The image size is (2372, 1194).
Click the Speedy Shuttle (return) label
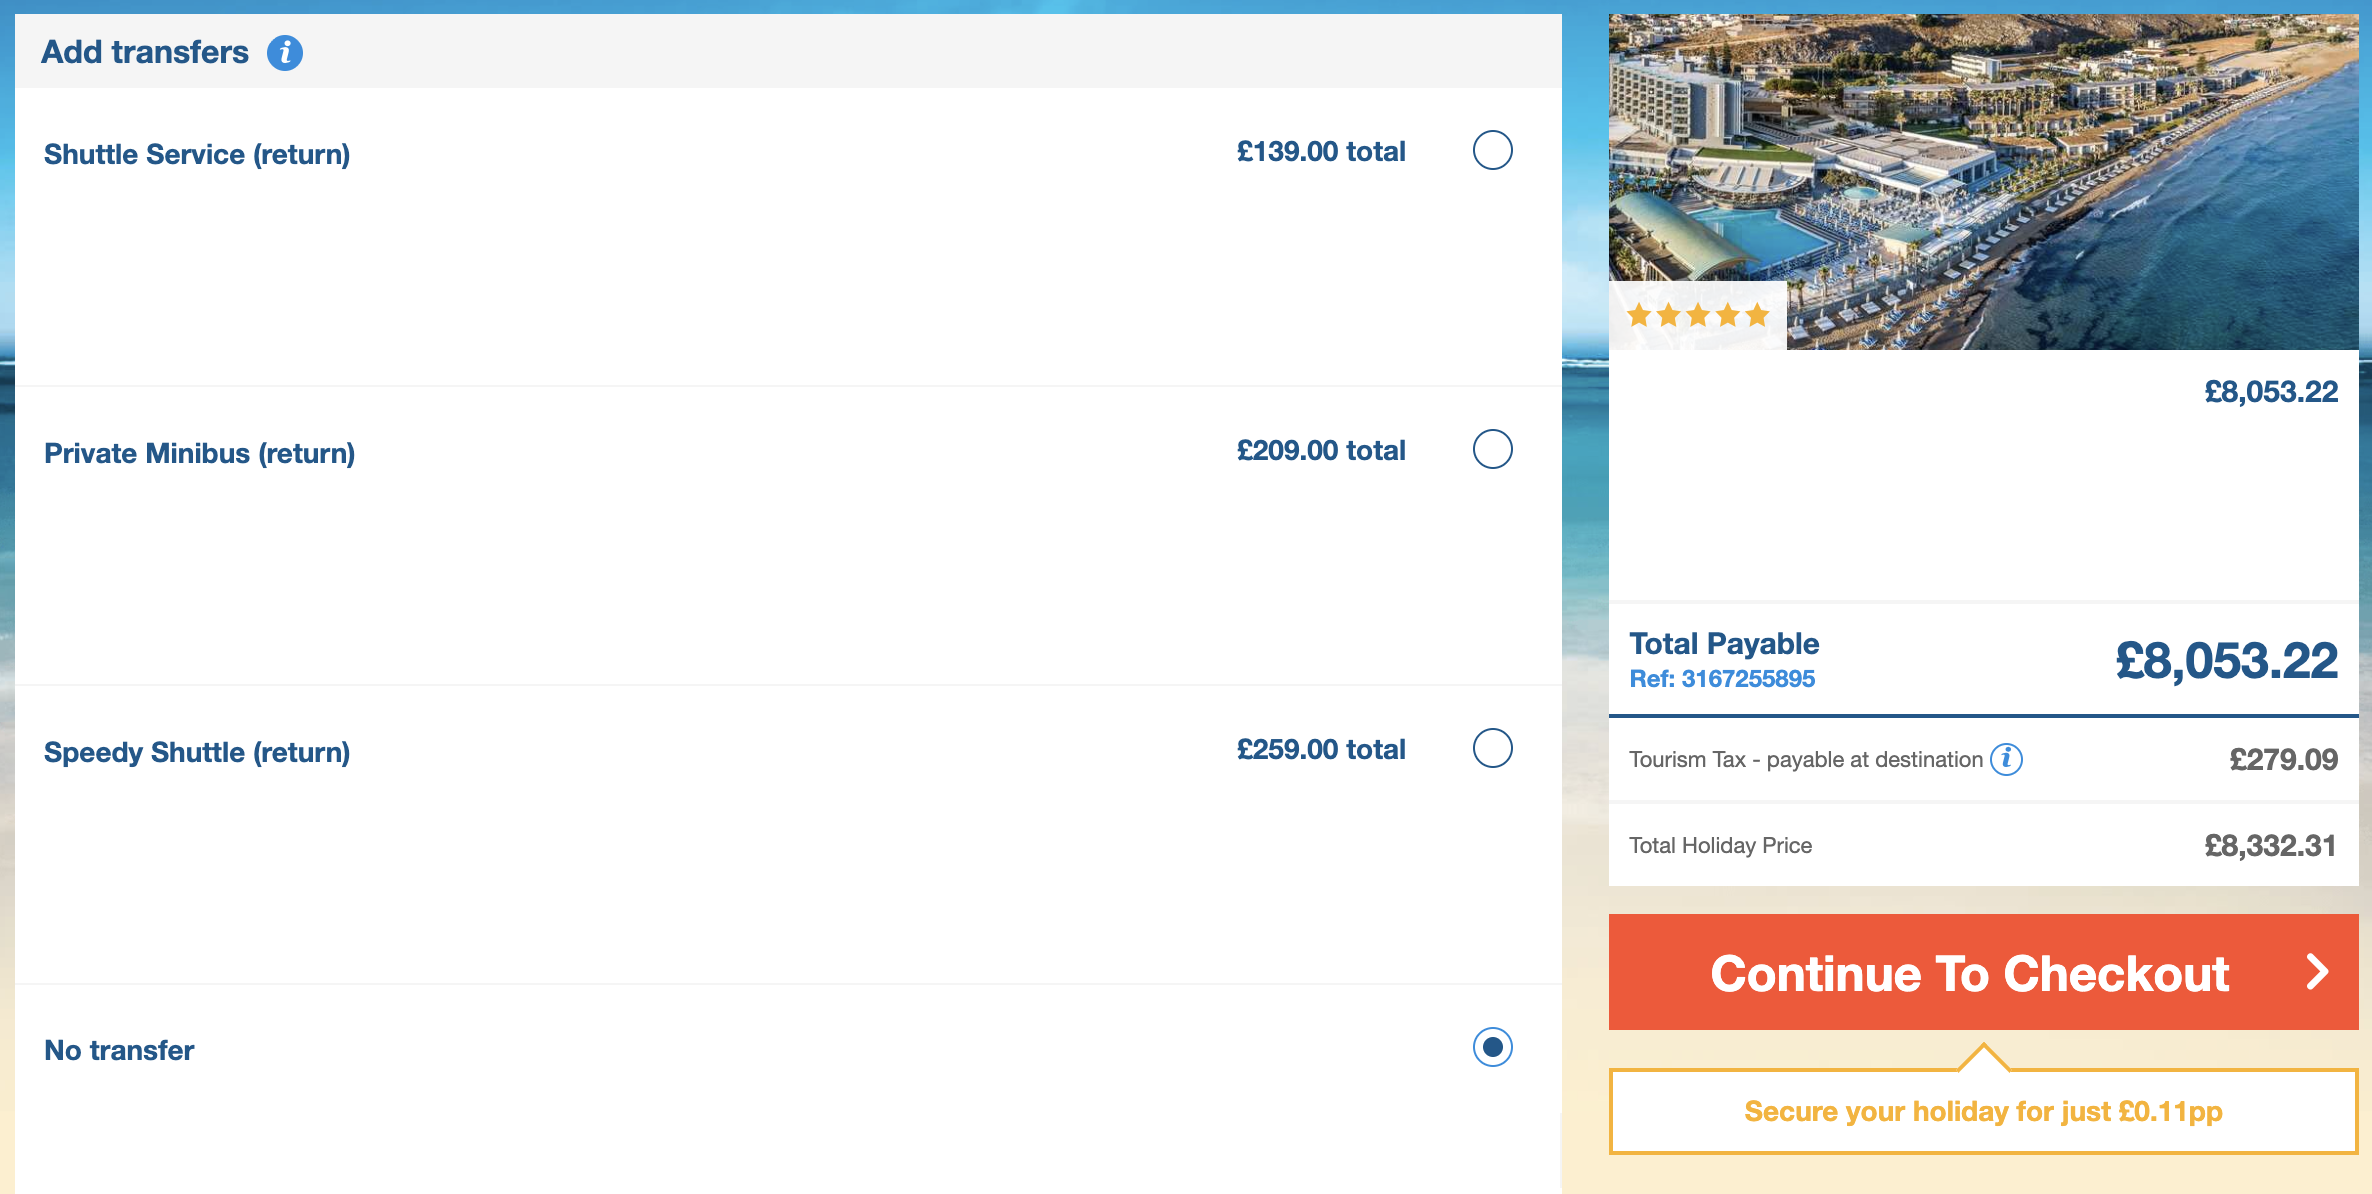tap(197, 752)
